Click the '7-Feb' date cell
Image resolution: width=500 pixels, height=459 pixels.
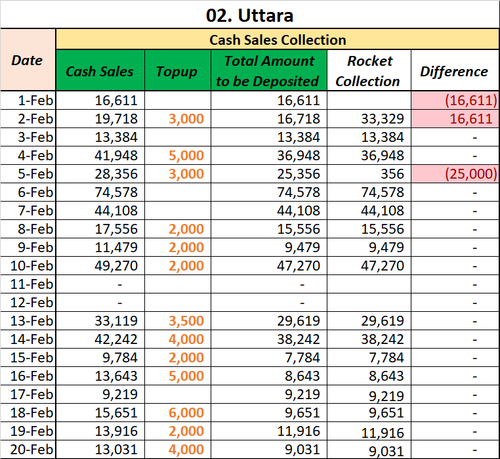pyautogui.click(x=28, y=210)
